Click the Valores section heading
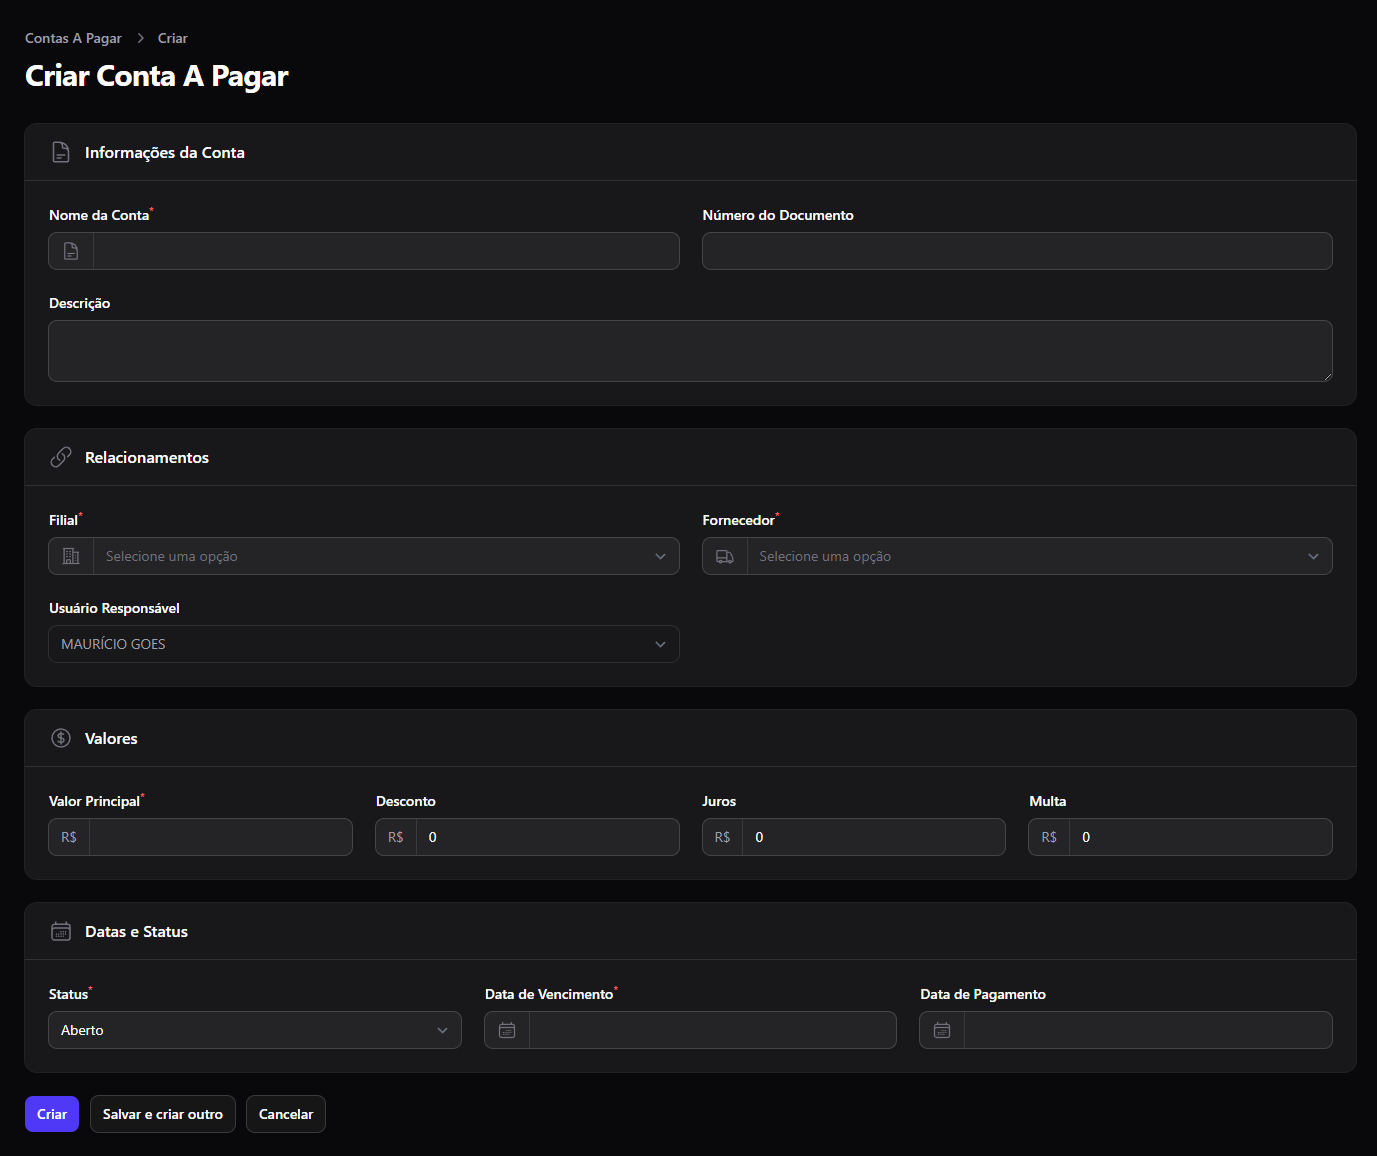The image size is (1377, 1156). [x=111, y=738]
